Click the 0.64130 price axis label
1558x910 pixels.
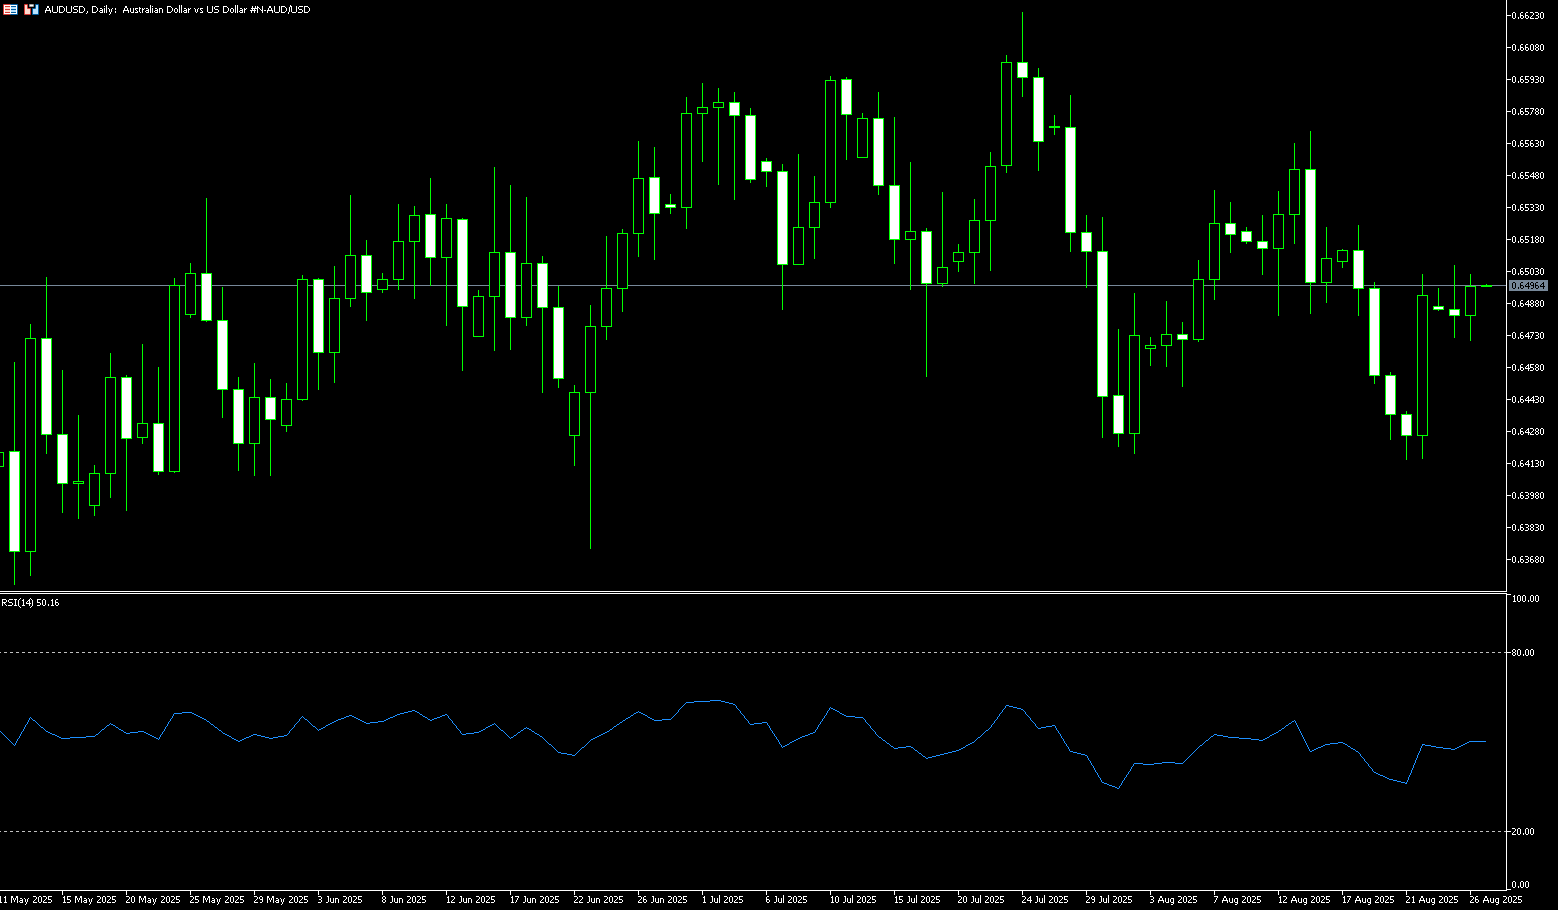1529,464
